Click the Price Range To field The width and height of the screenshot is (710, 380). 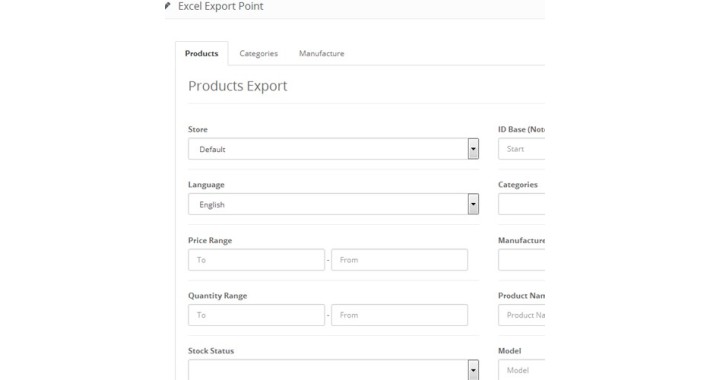[256, 260]
